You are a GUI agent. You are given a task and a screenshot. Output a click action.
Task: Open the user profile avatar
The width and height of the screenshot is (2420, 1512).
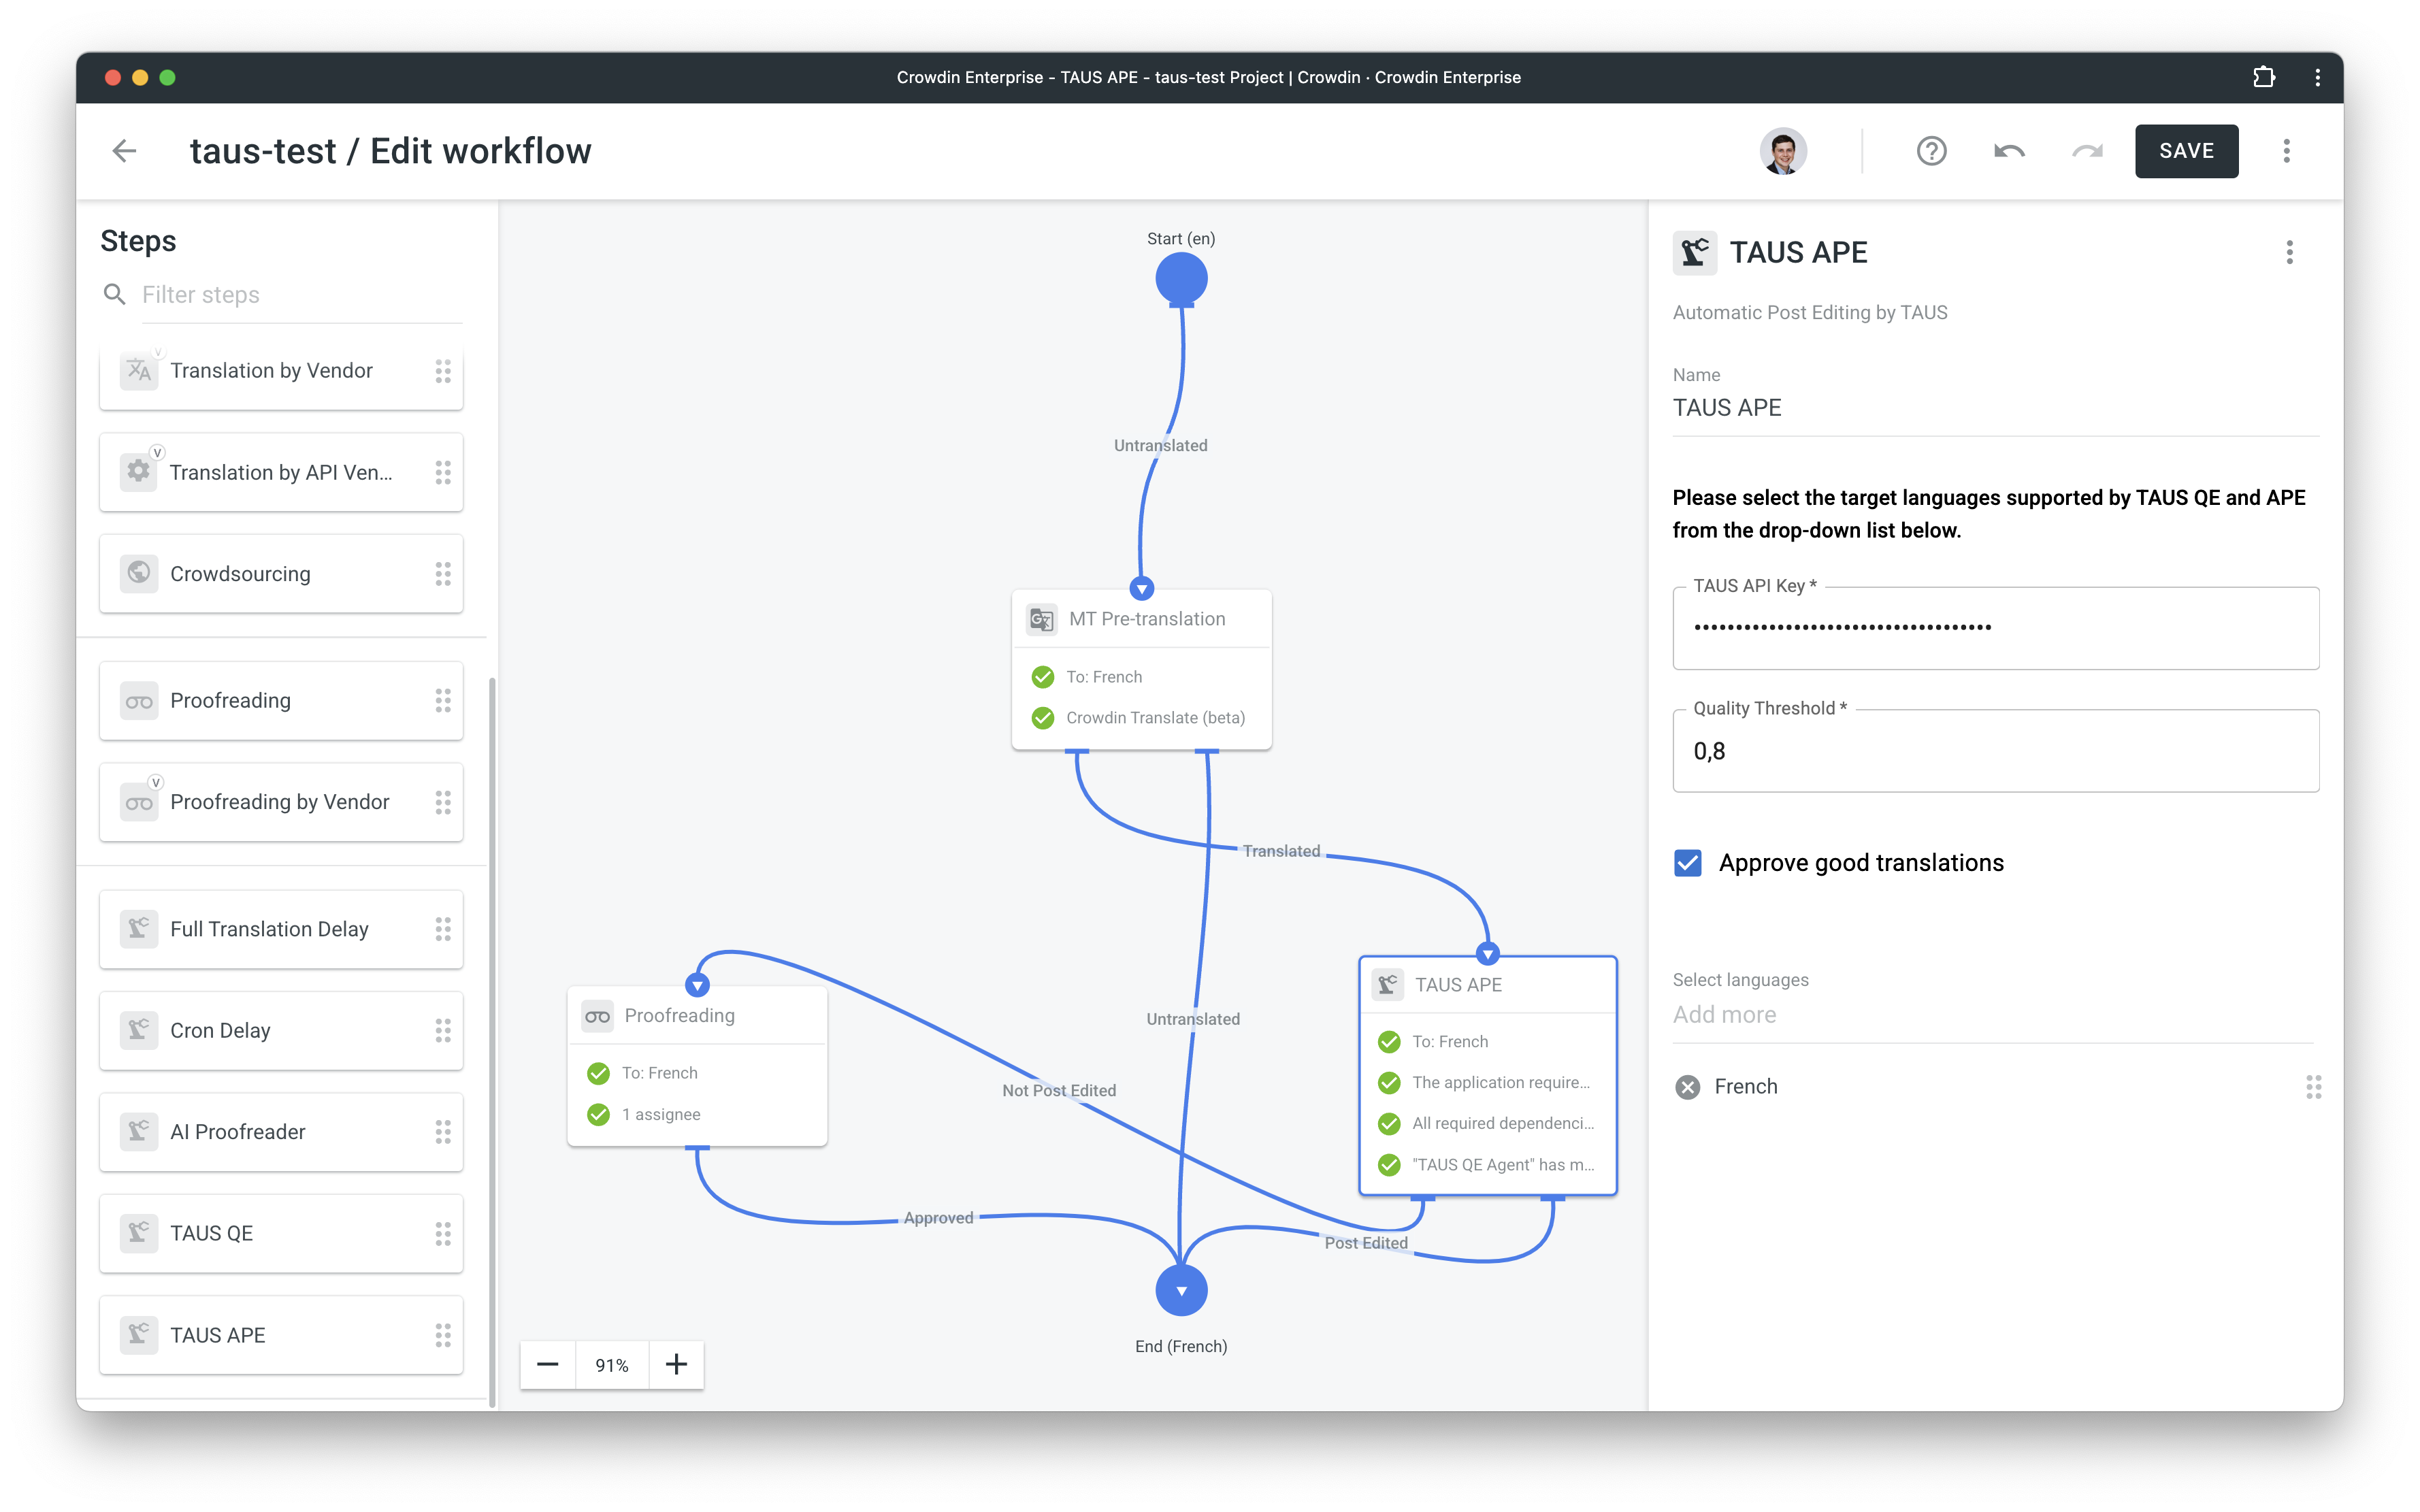tap(1783, 151)
